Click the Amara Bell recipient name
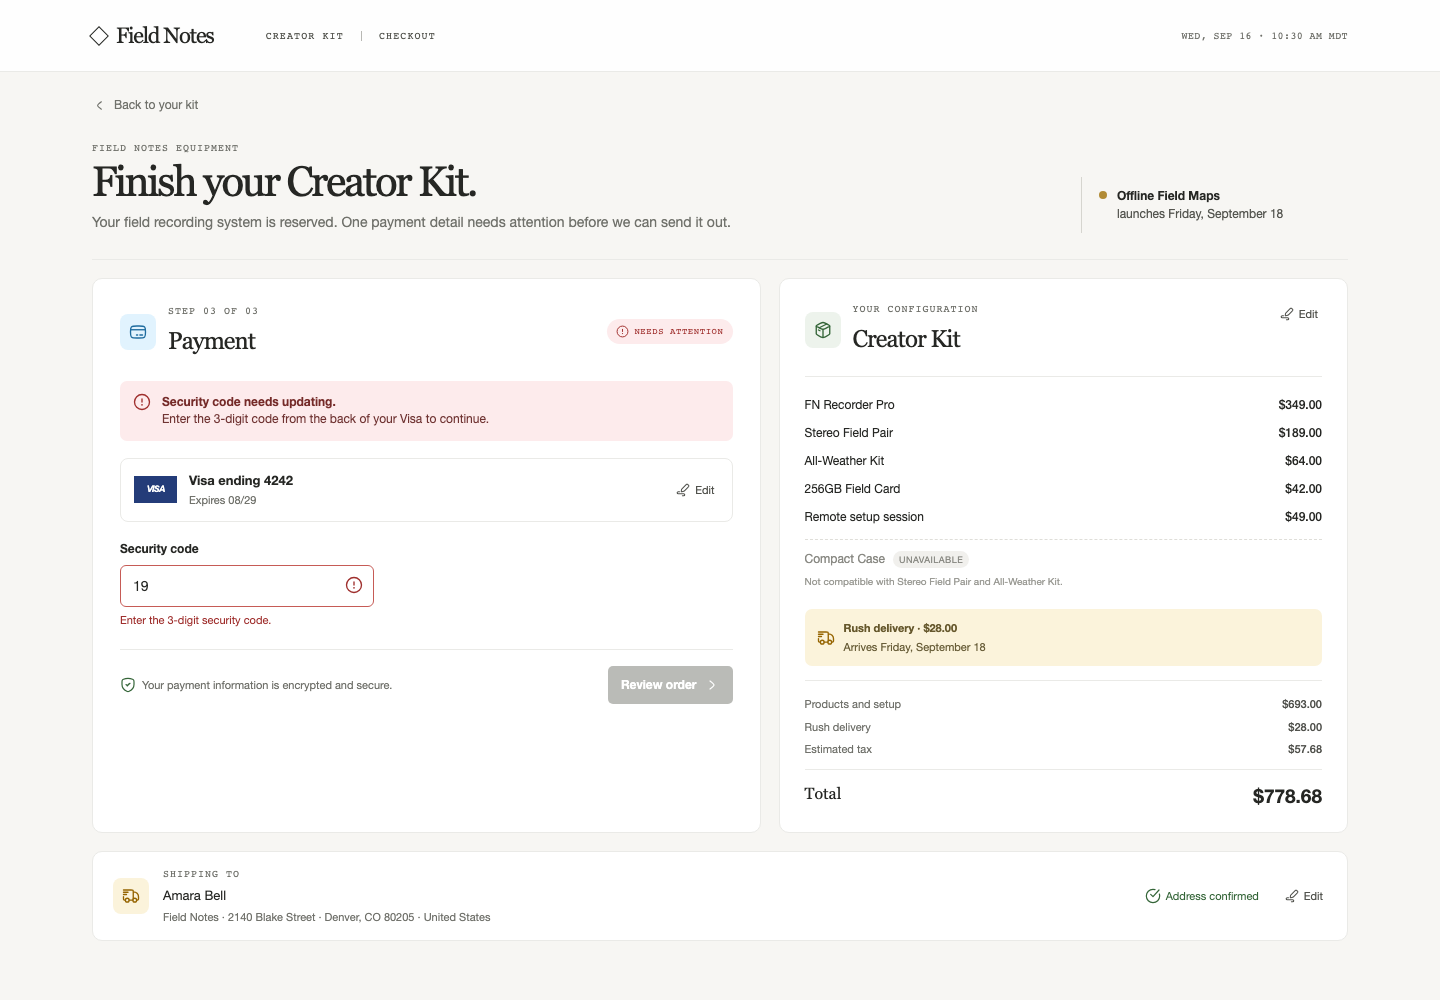This screenshot has width=1440, height=1000. [x=195, y=896]
